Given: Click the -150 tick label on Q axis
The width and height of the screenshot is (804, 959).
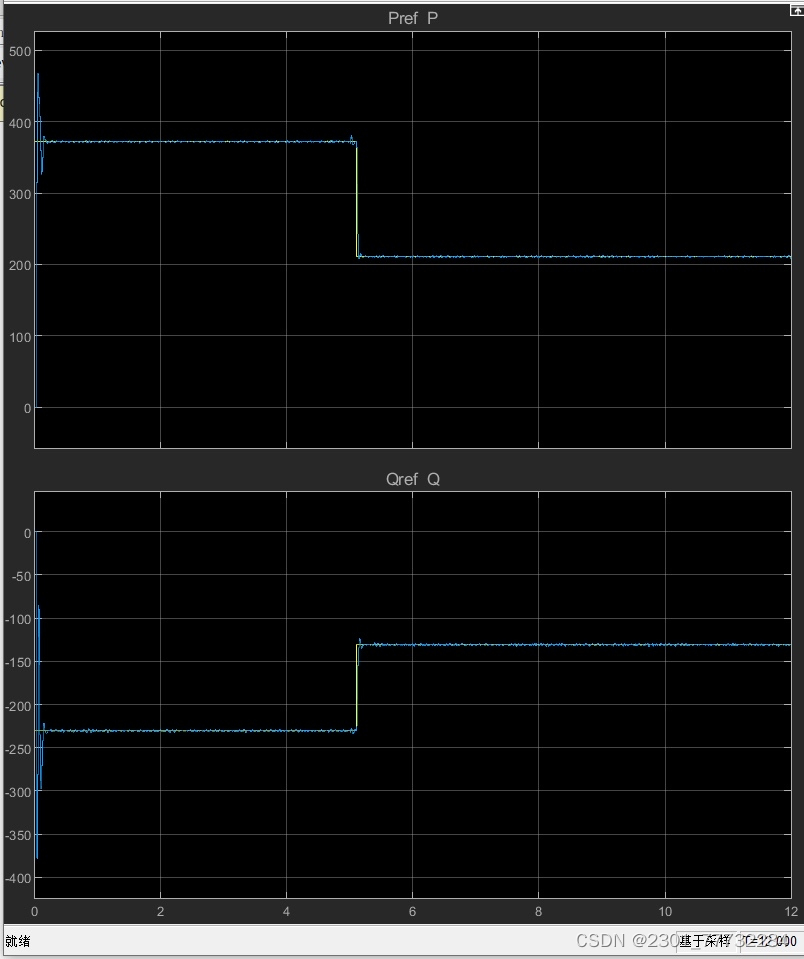Looking at the screenshot, I should point(18,662).
